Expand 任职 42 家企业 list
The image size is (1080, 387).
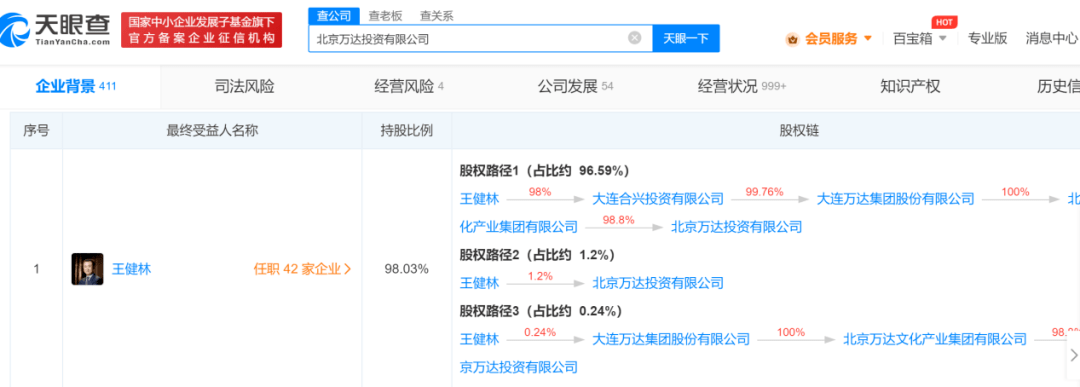pyautogui.click(x=302, y=269)
